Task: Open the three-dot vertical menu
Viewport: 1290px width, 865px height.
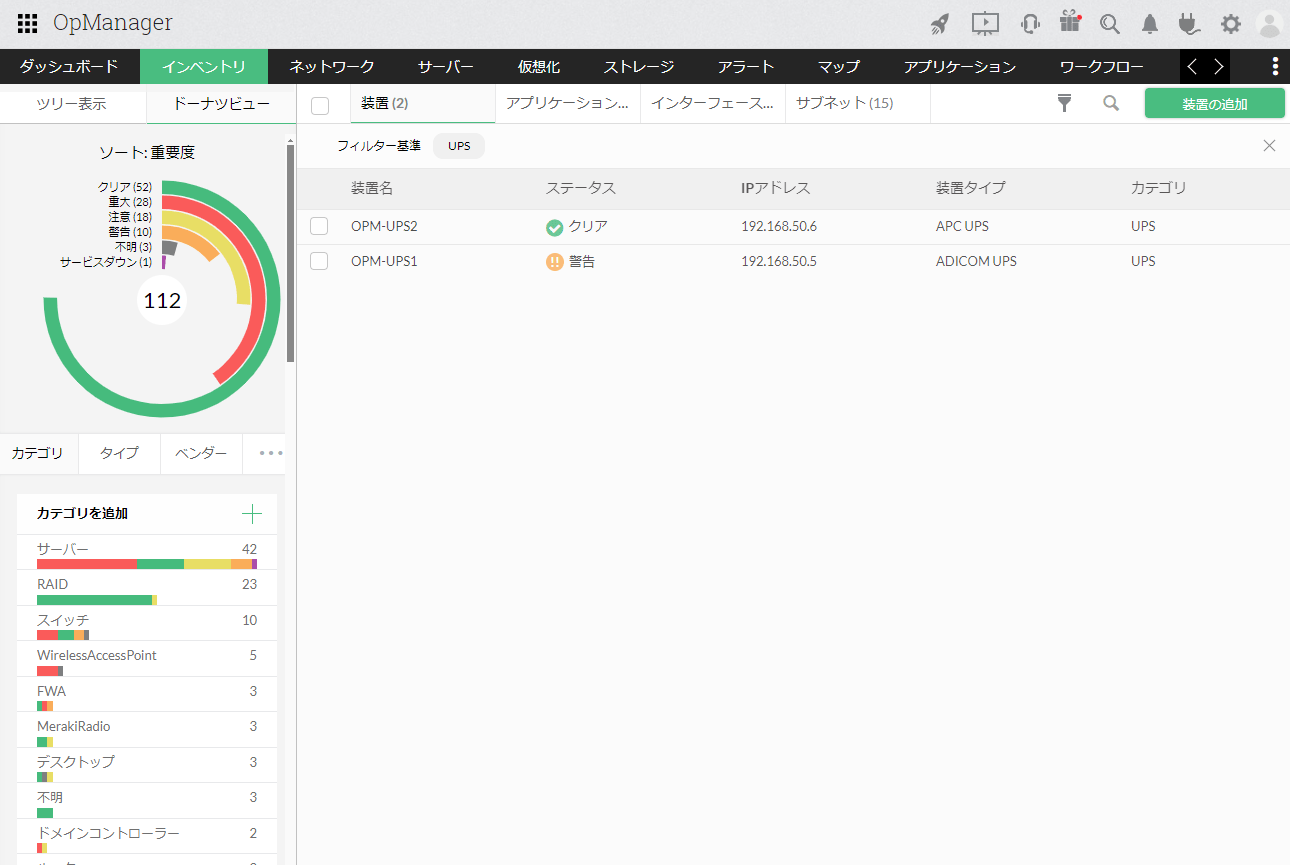Action: coord(1274,67)
